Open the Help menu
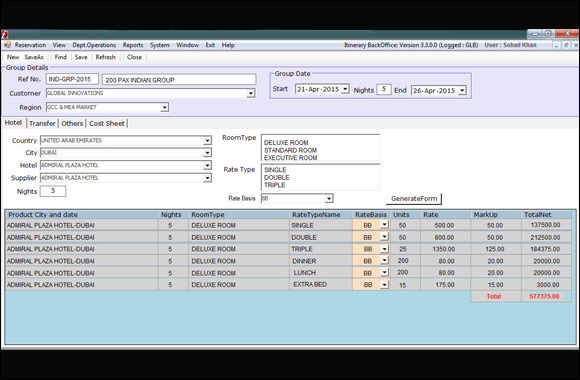The width and height of the screenshot is (580, 380). (x=228, y=45)
